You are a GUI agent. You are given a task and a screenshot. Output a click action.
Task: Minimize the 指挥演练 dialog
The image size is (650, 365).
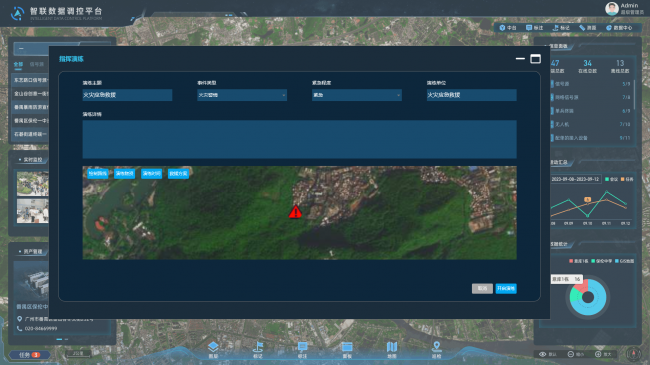520,59
